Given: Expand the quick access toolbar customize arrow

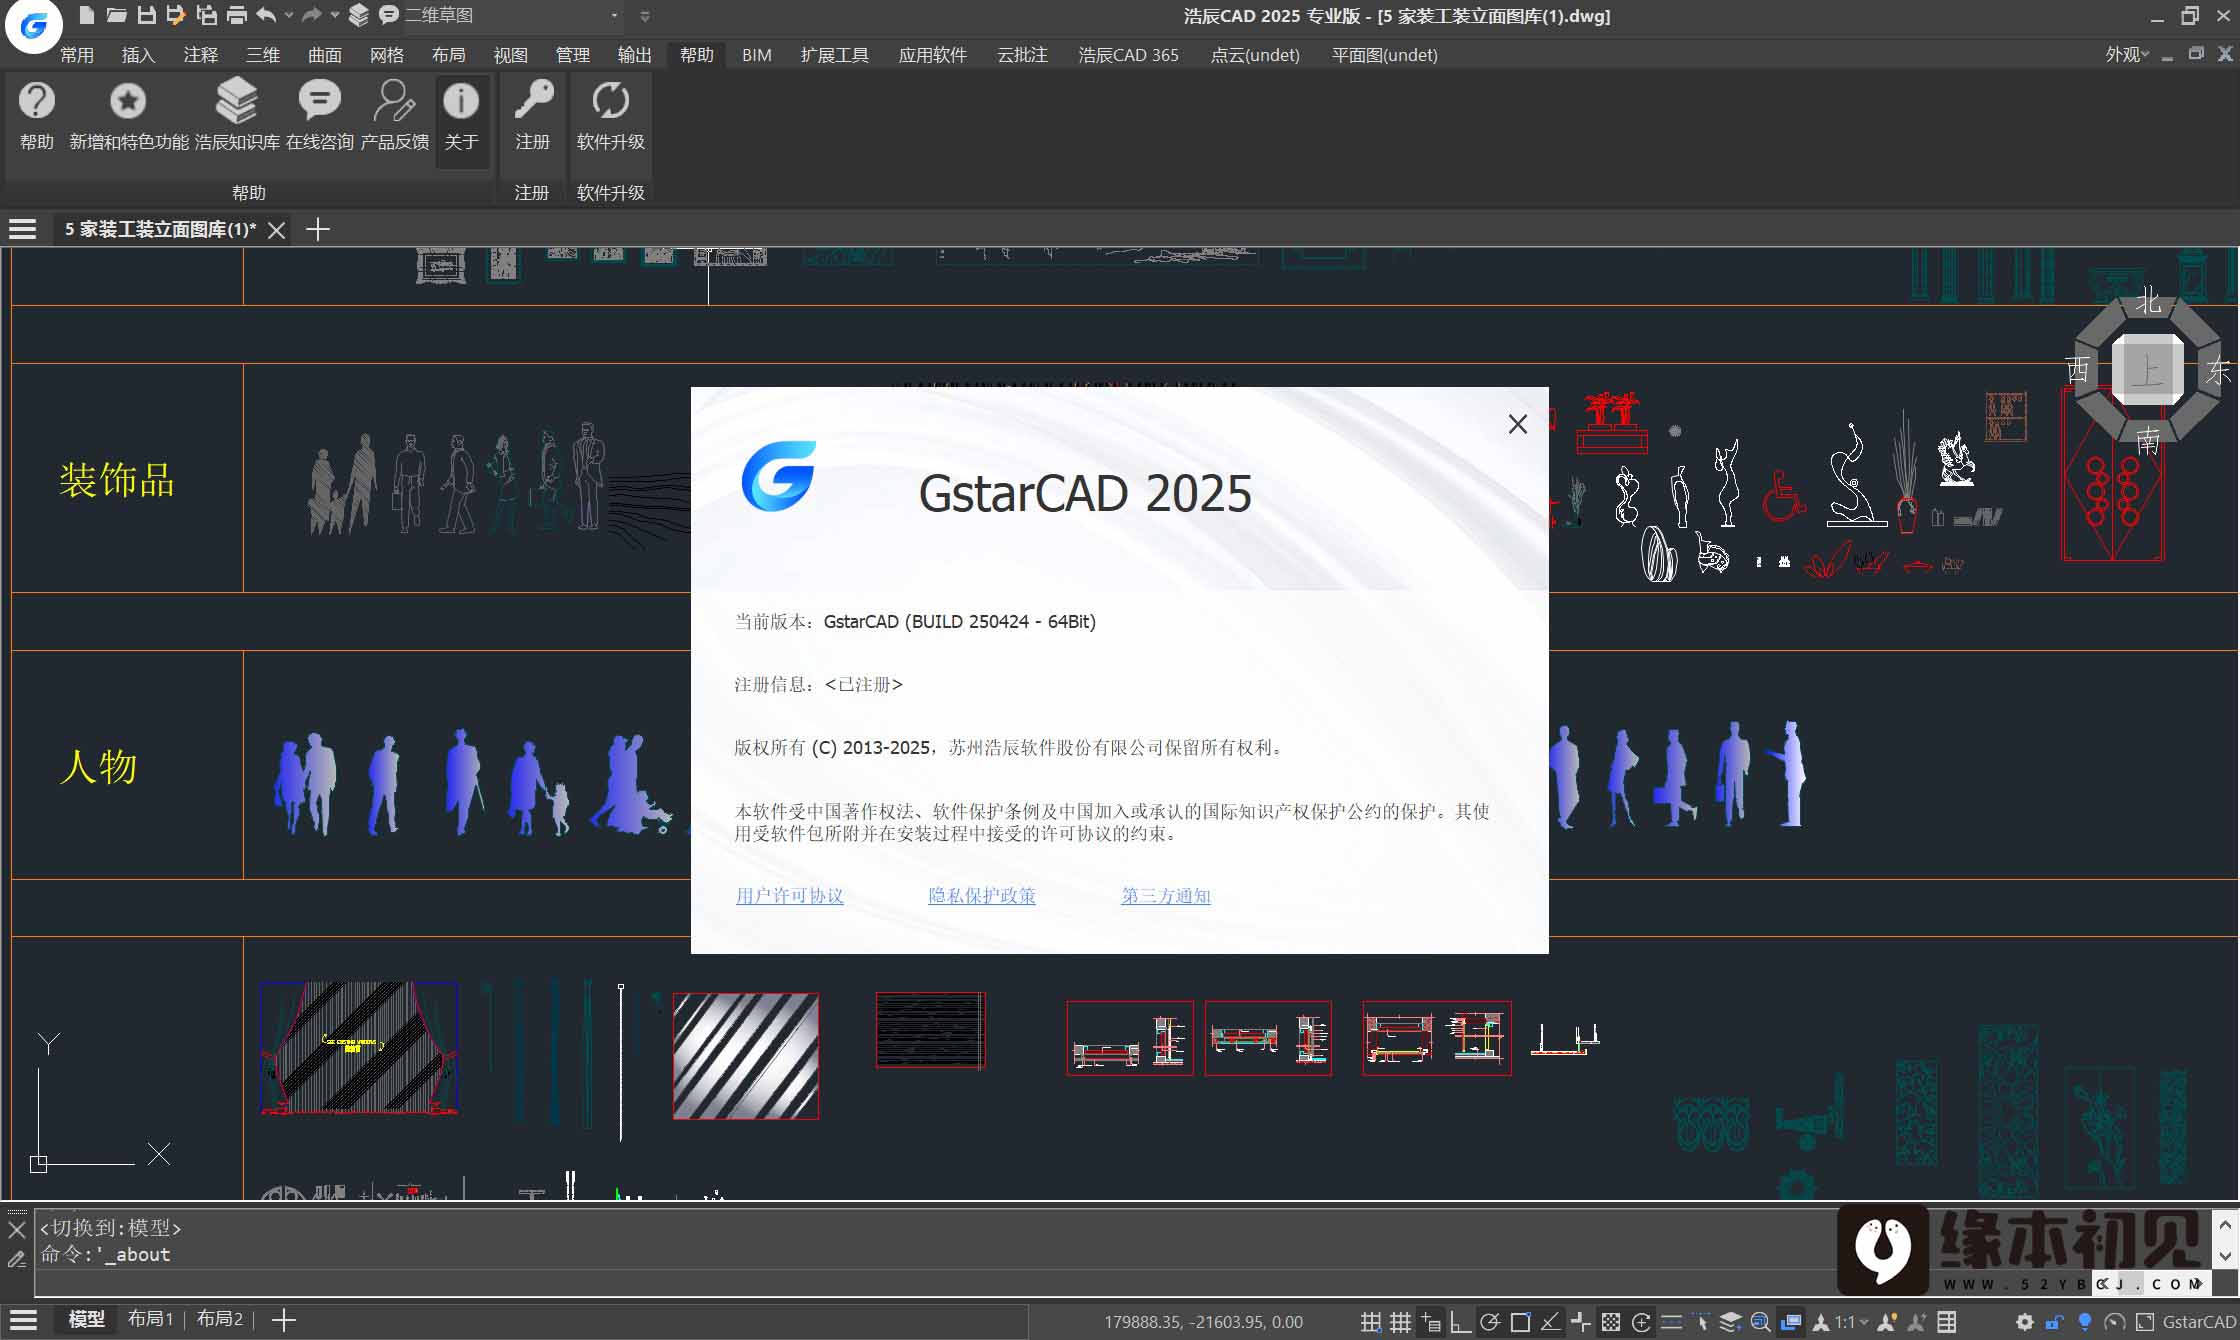Looking at the screenshot, I should pos(645,16).
